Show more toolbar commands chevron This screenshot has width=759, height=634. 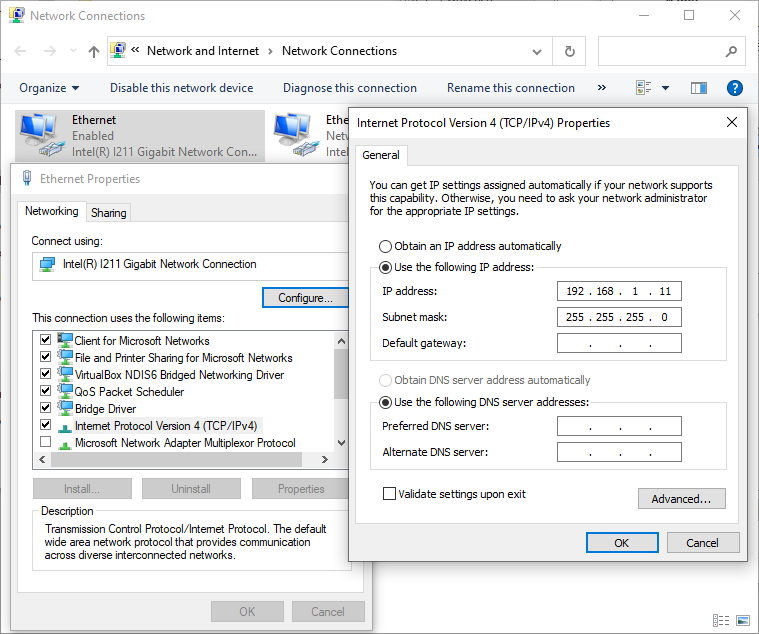pyautogui.click(x=602, y=88)
